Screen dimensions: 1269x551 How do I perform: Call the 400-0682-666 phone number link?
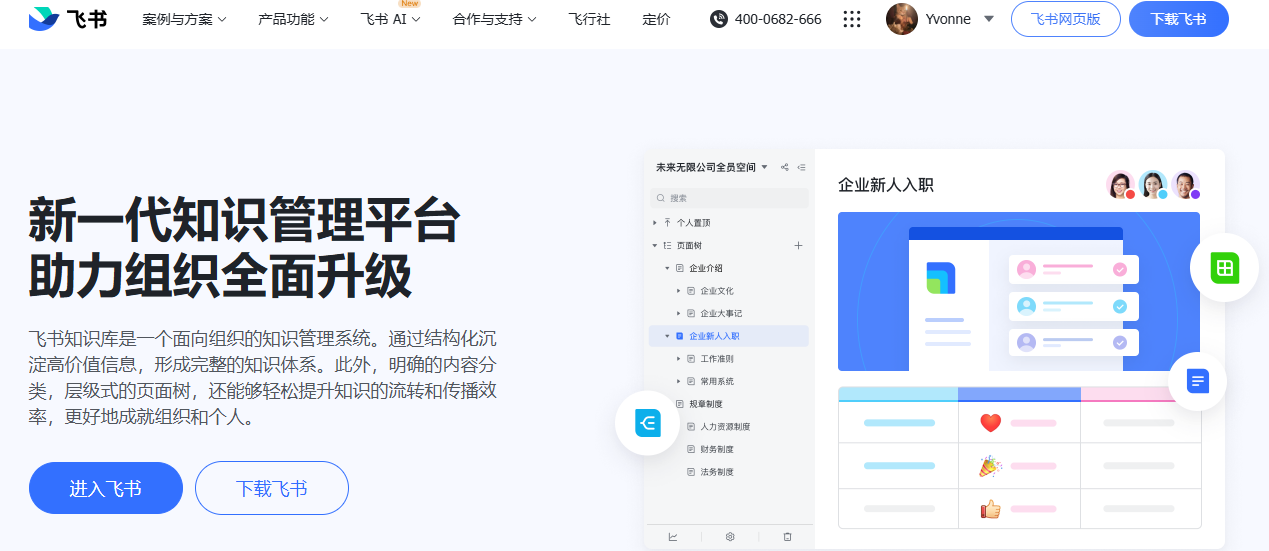[778, 19]
